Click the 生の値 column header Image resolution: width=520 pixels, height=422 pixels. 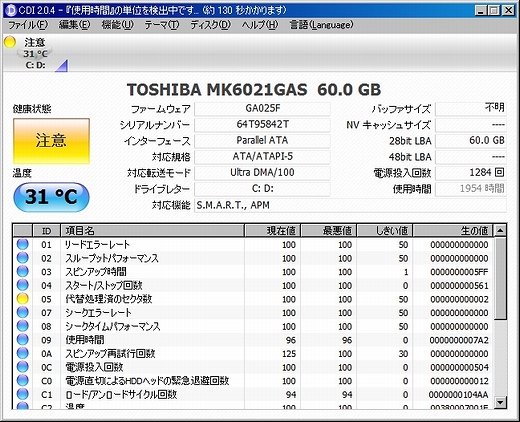click(x=453, y=231)
